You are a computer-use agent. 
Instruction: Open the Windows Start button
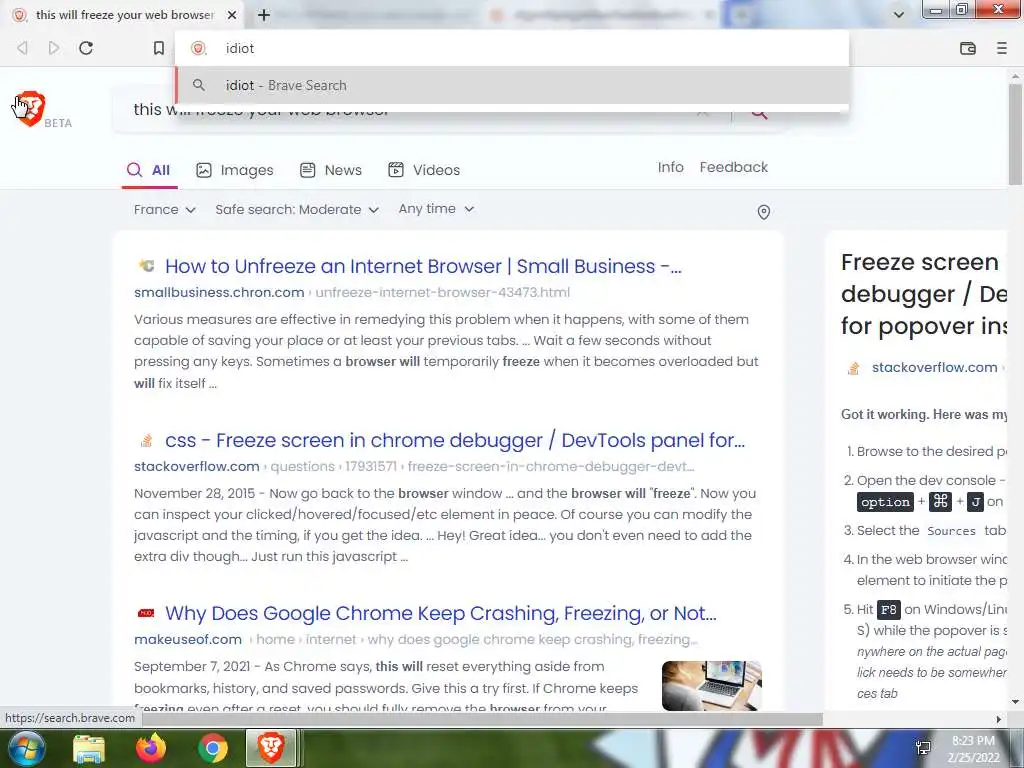[25, 748]
